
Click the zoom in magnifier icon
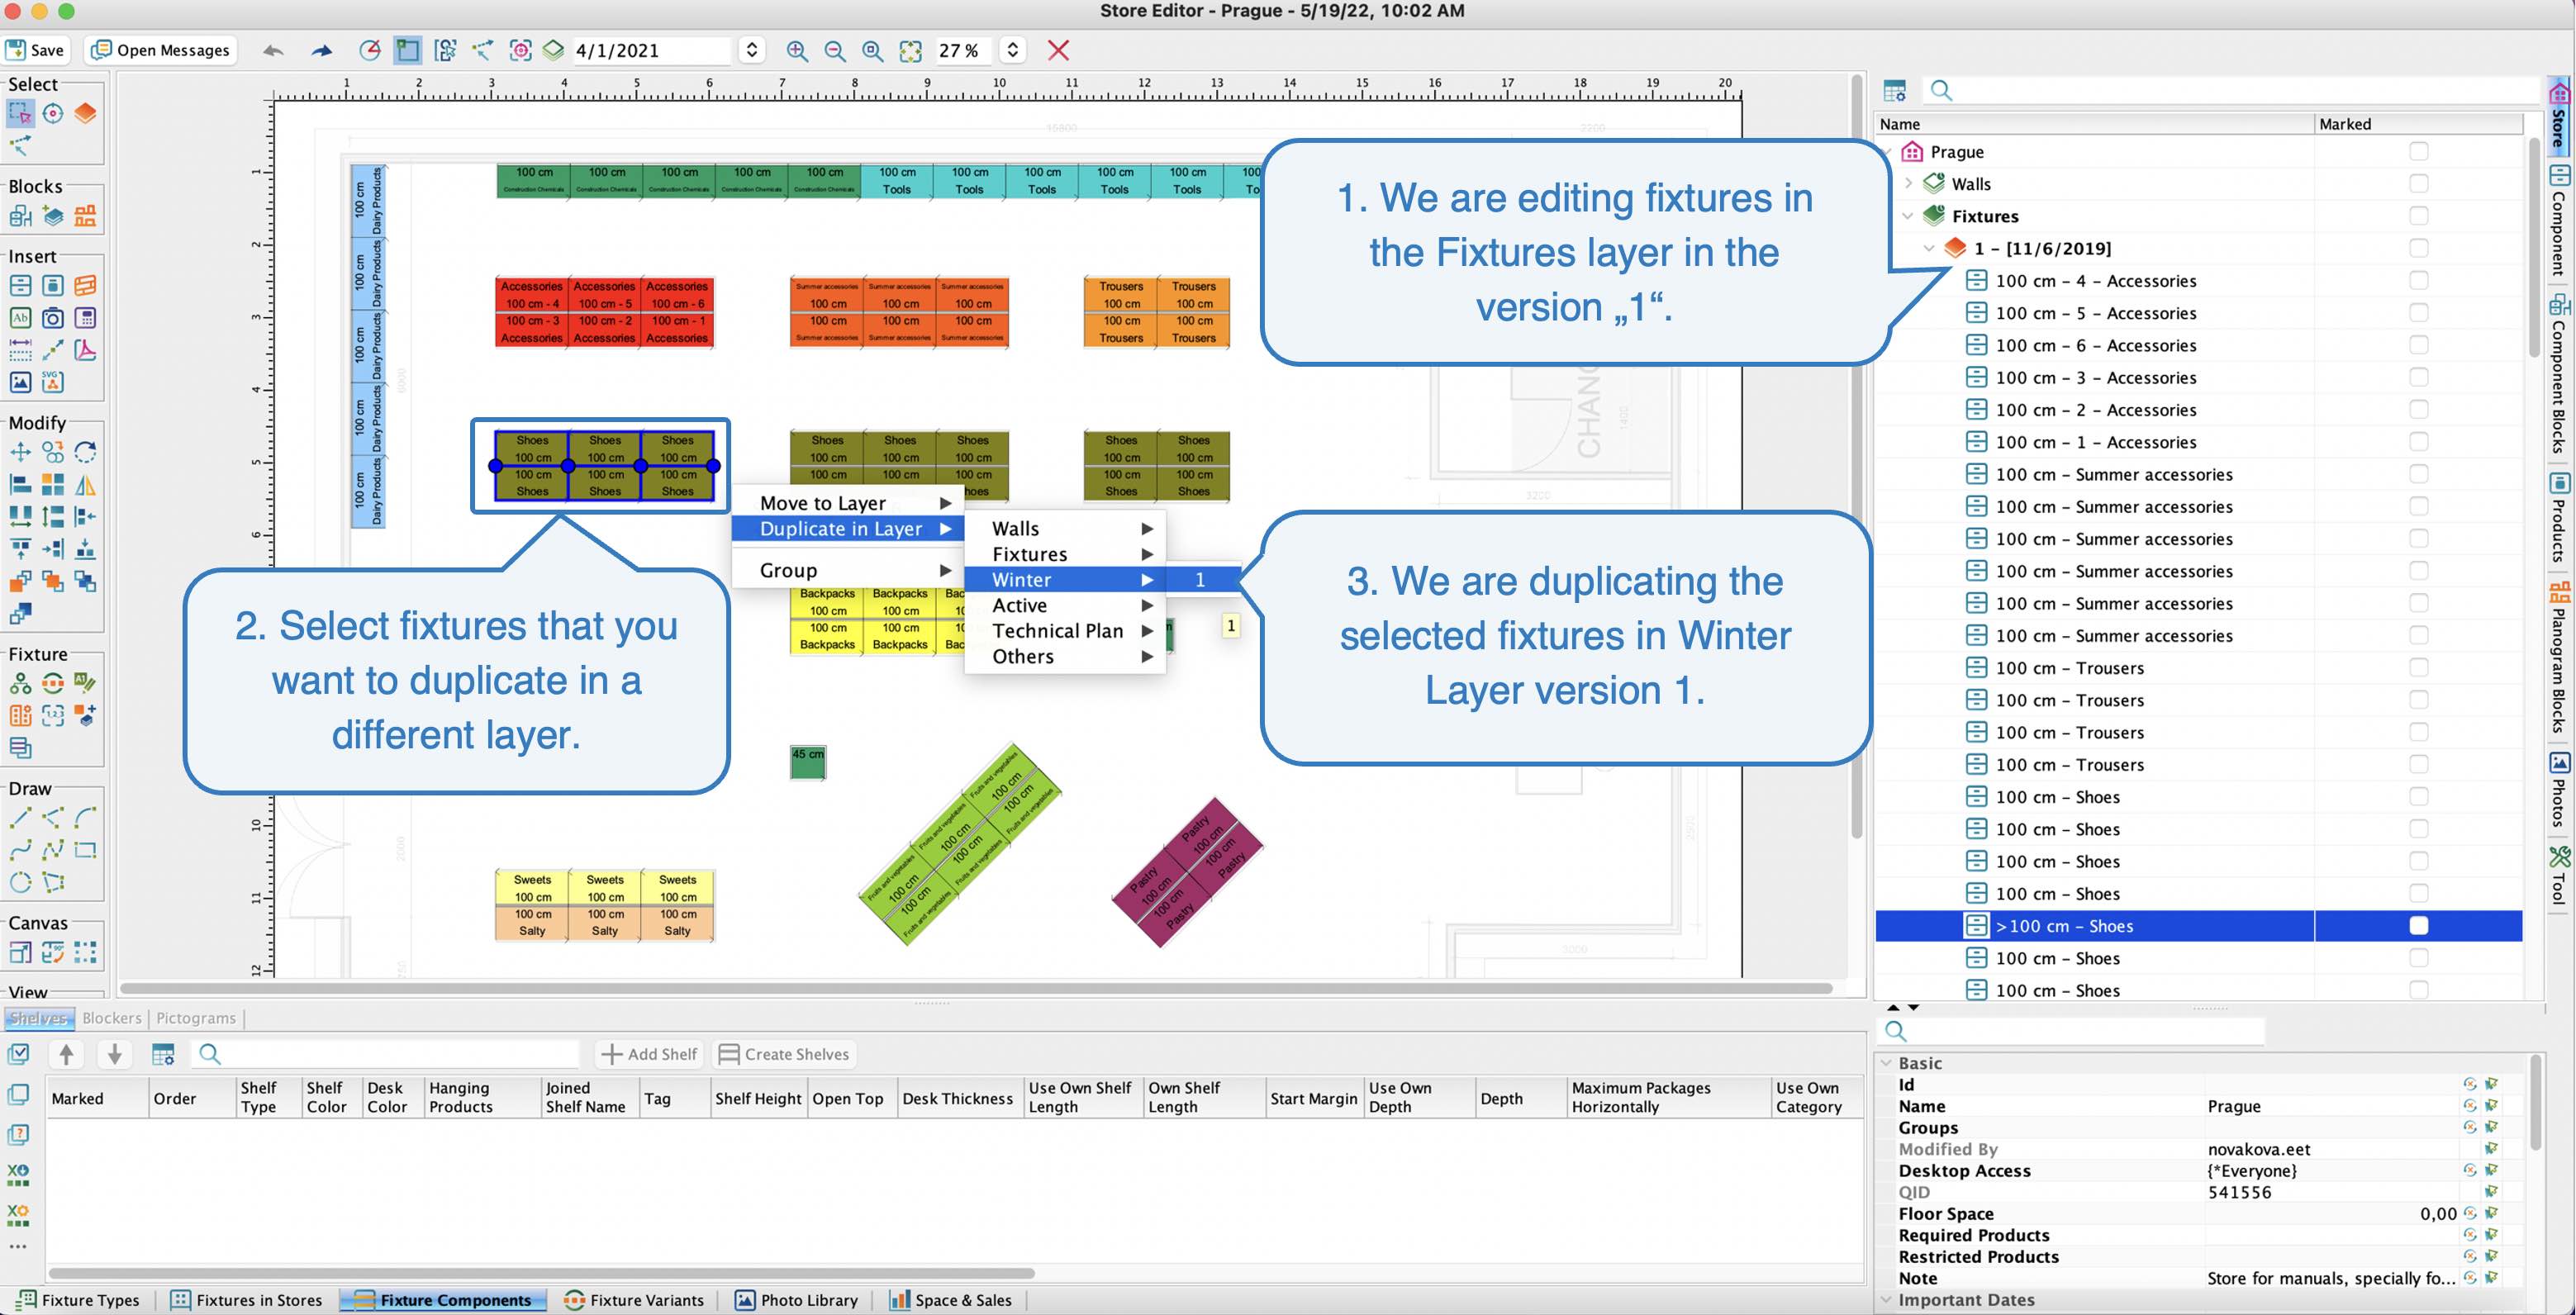[x=797, y=50]
